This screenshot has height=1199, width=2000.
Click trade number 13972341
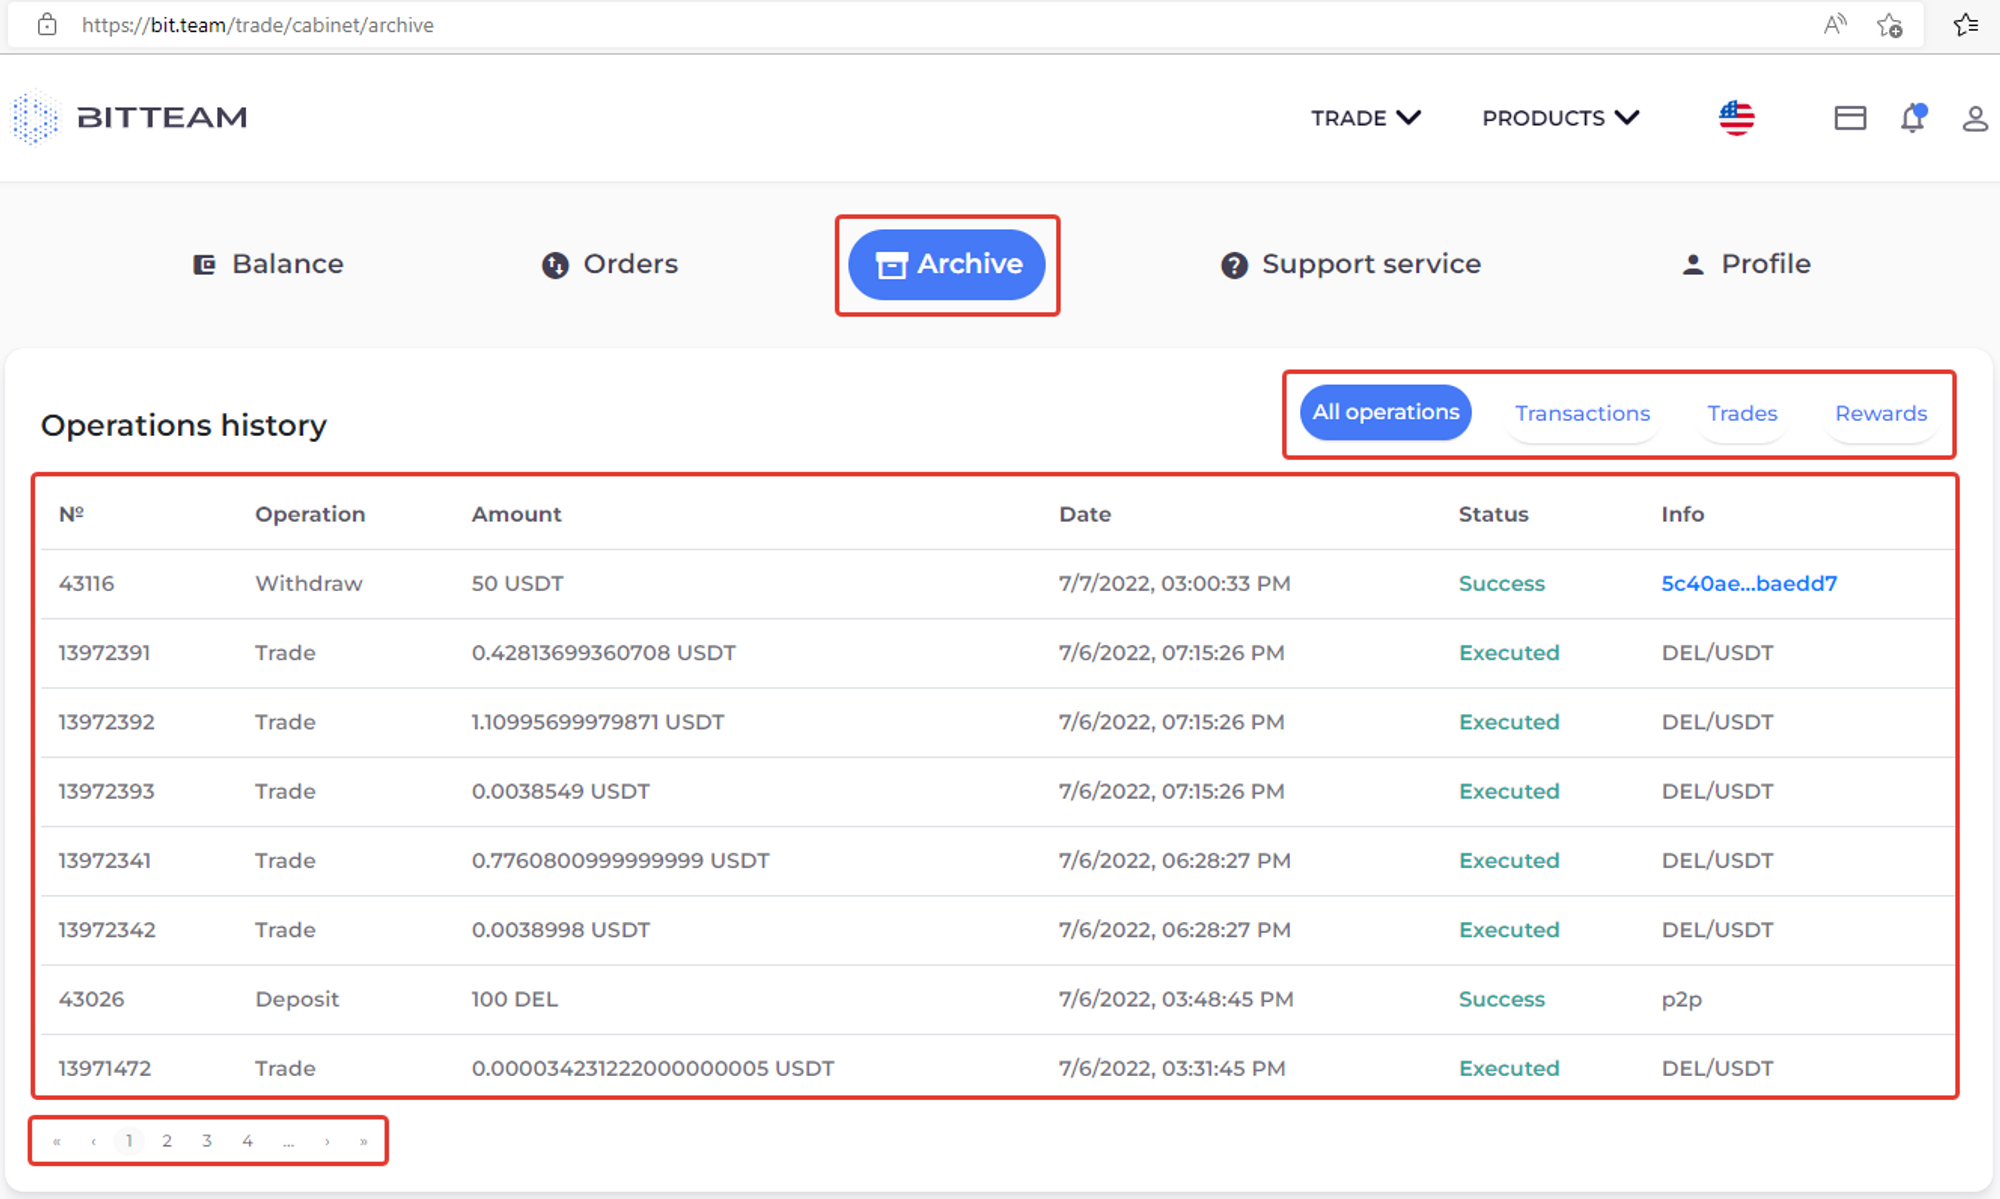[x=104, y=861]
